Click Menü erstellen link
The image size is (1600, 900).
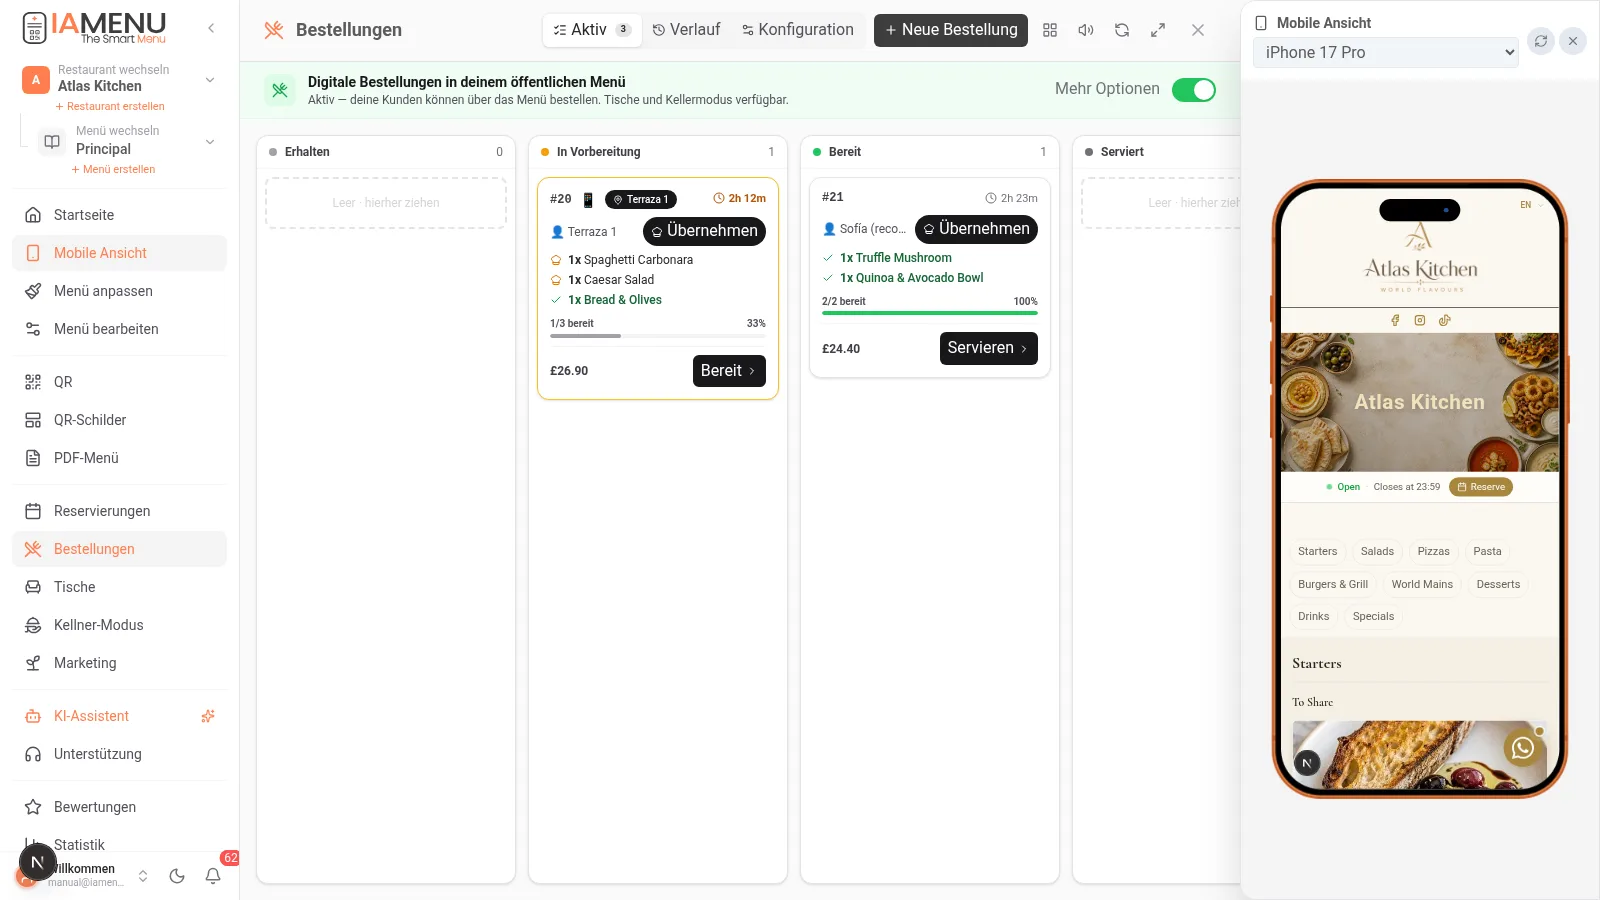(113, 169)
